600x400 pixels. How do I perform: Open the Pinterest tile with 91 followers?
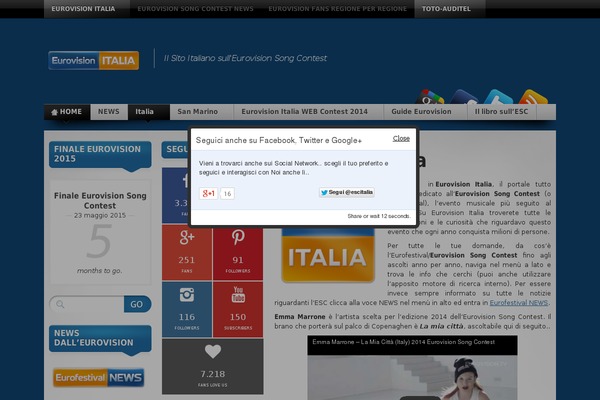tap(238, 253)
